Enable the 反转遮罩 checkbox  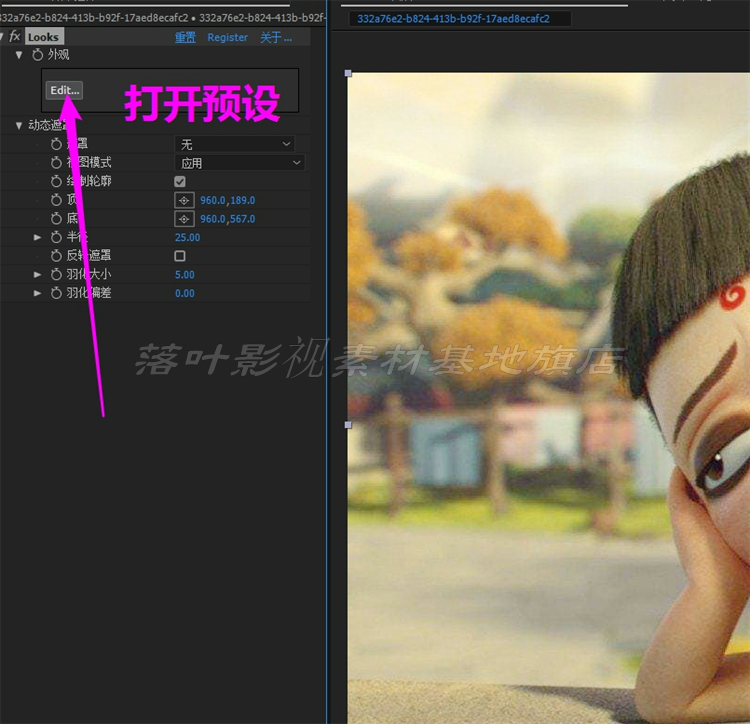[180, 256]
